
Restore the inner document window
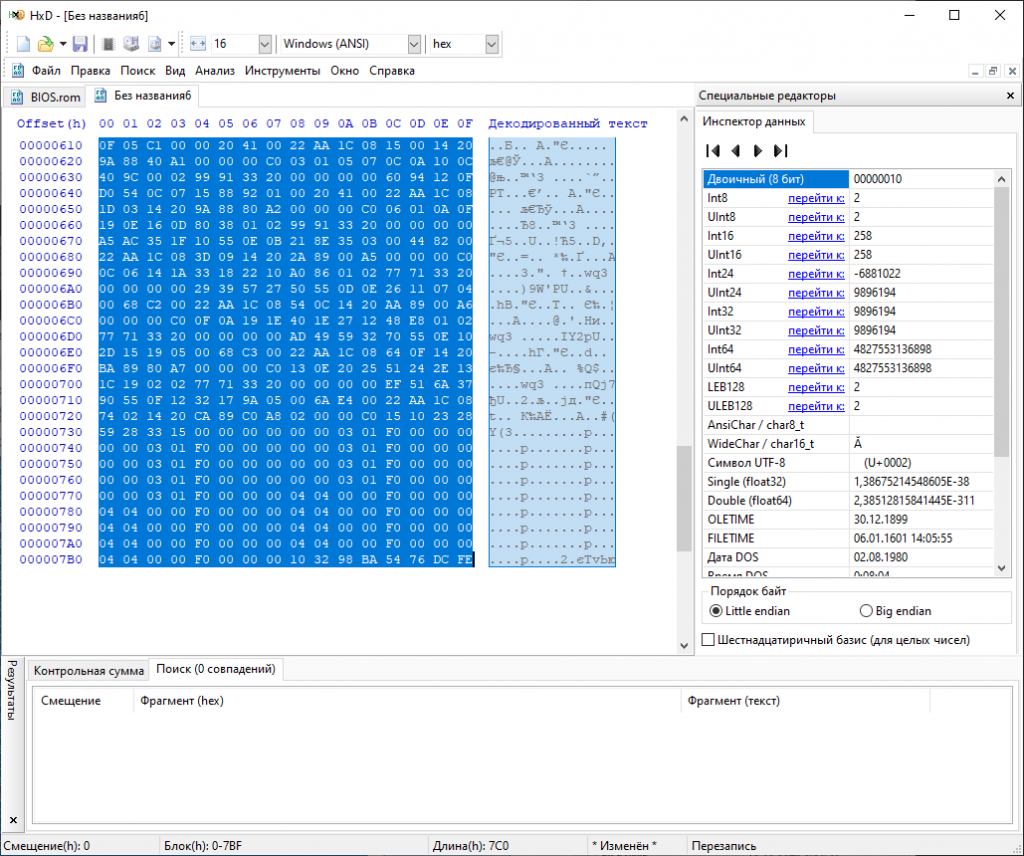(x=993, y=71)
